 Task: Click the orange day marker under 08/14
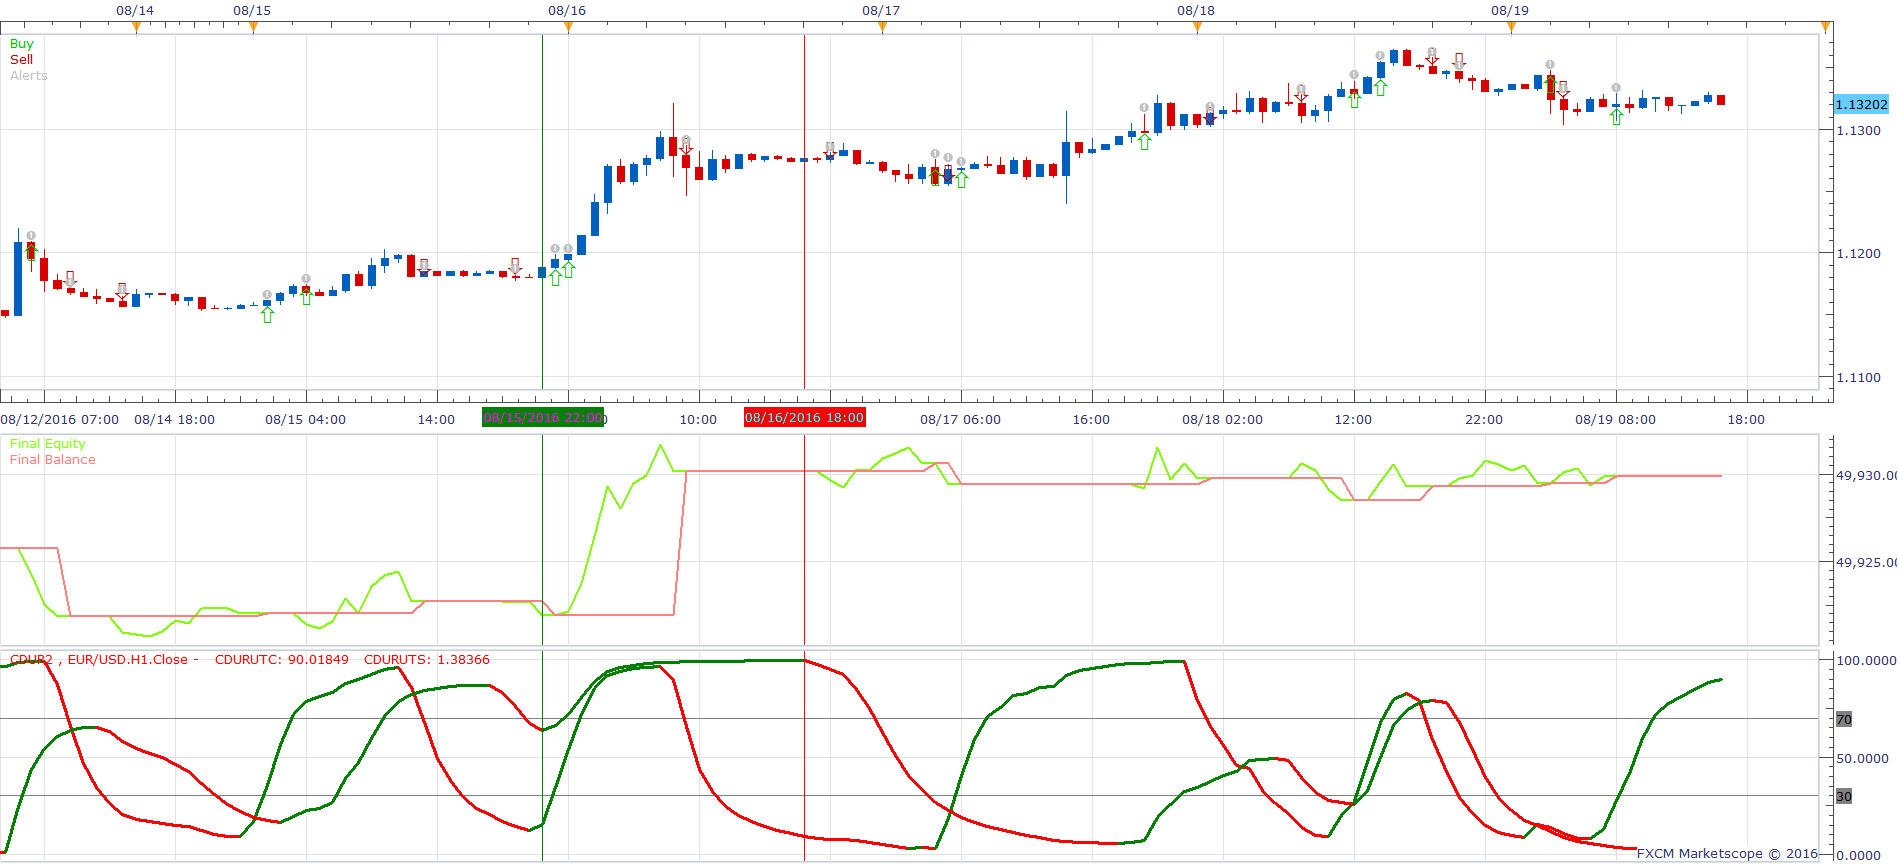click(x=136, y=28)
